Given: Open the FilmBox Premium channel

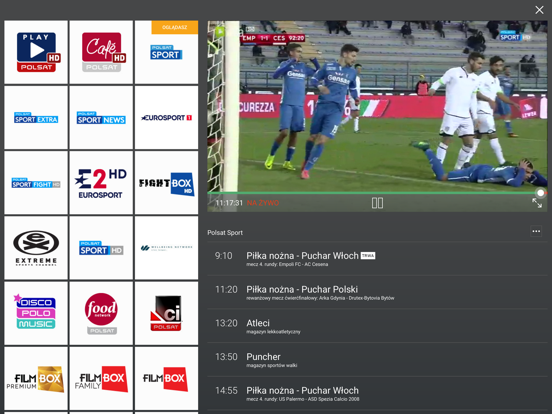Looking at the screenshot, I should pyautogui.click(x=36, y=378).
